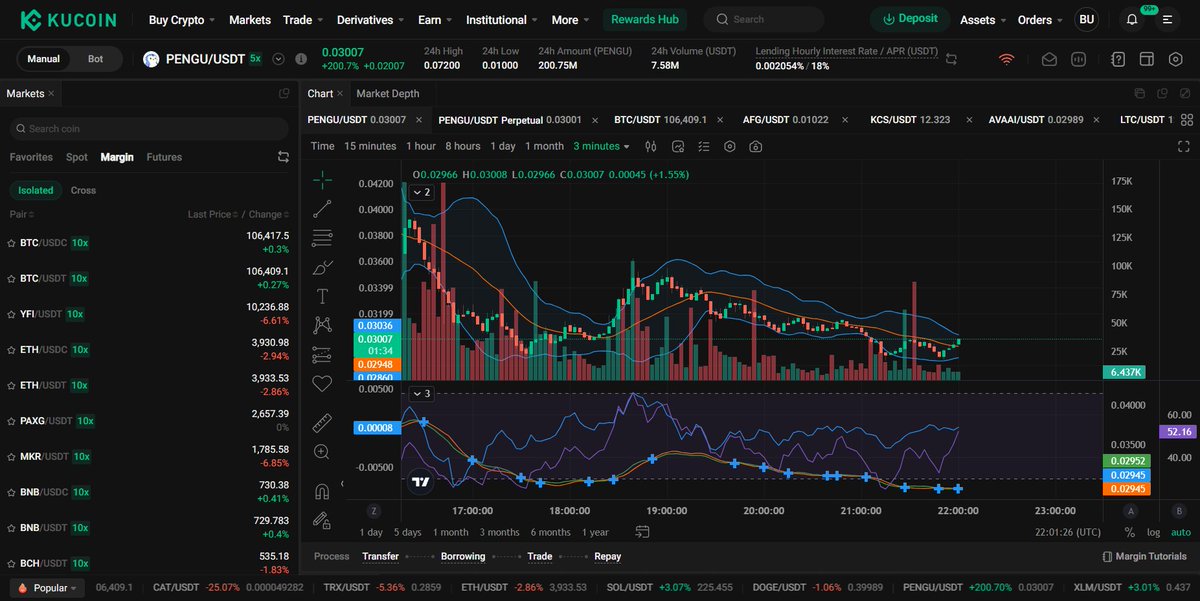
Task: Select the text annotation tool
Action: pos(322,295)
